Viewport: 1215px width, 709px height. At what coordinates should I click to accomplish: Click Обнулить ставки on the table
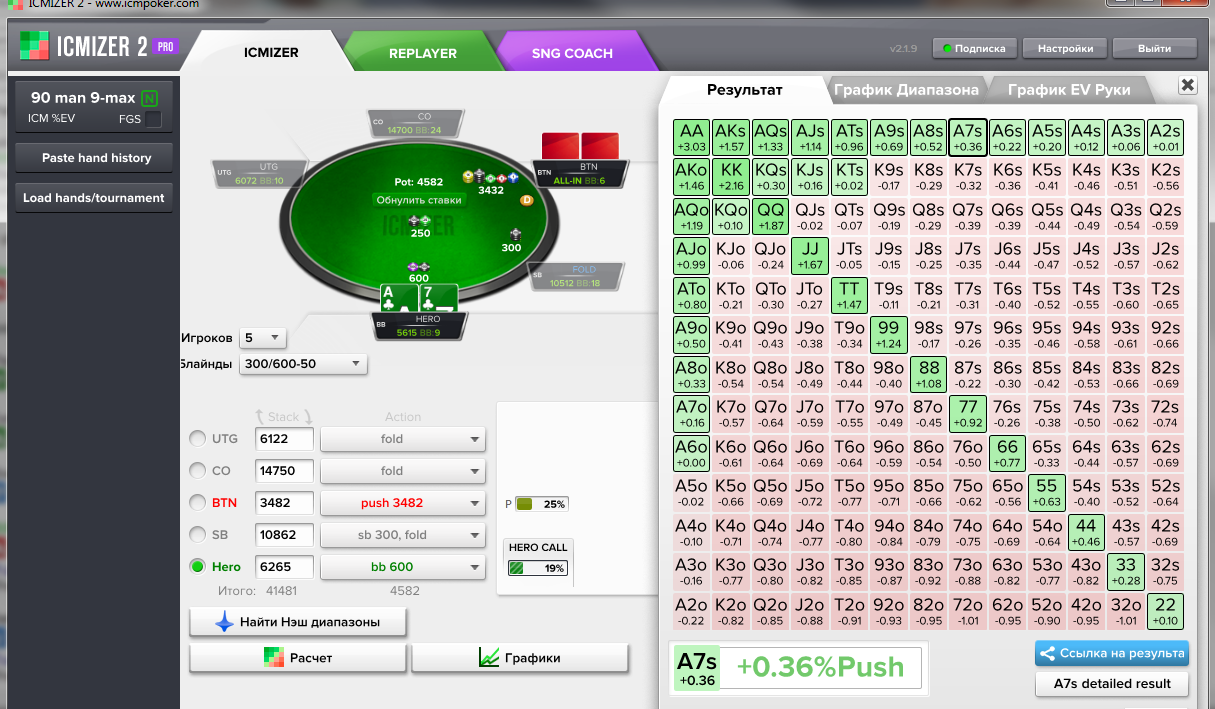(x=418, y=200)
